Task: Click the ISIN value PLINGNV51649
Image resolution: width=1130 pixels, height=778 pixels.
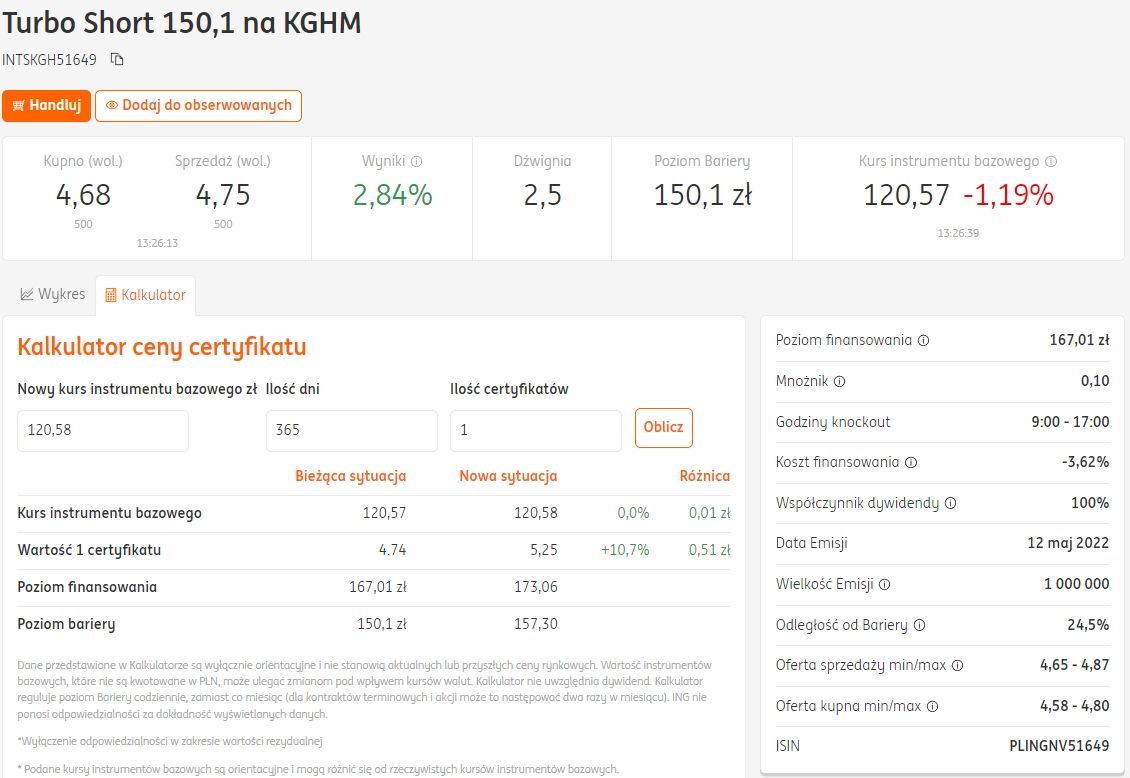Action: (x=1059, y=746)
